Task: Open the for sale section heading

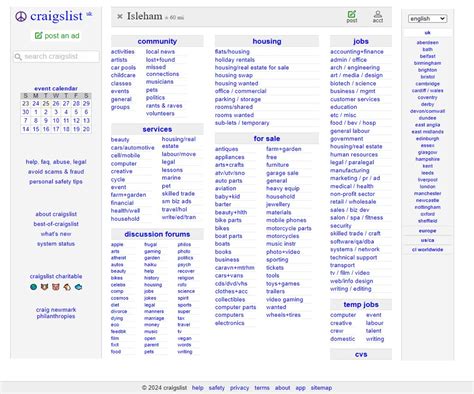Action: click(267, 139)
